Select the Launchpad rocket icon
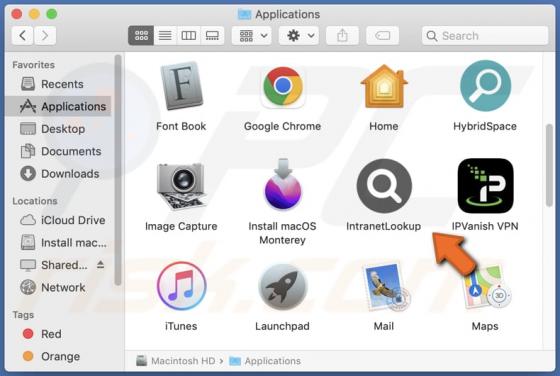560x376 pixels. [x=282, y=286]
